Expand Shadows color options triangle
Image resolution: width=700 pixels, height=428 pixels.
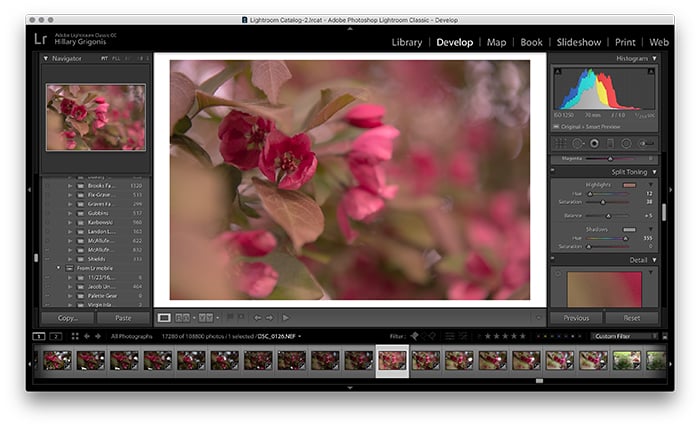(x=650, y=229)
